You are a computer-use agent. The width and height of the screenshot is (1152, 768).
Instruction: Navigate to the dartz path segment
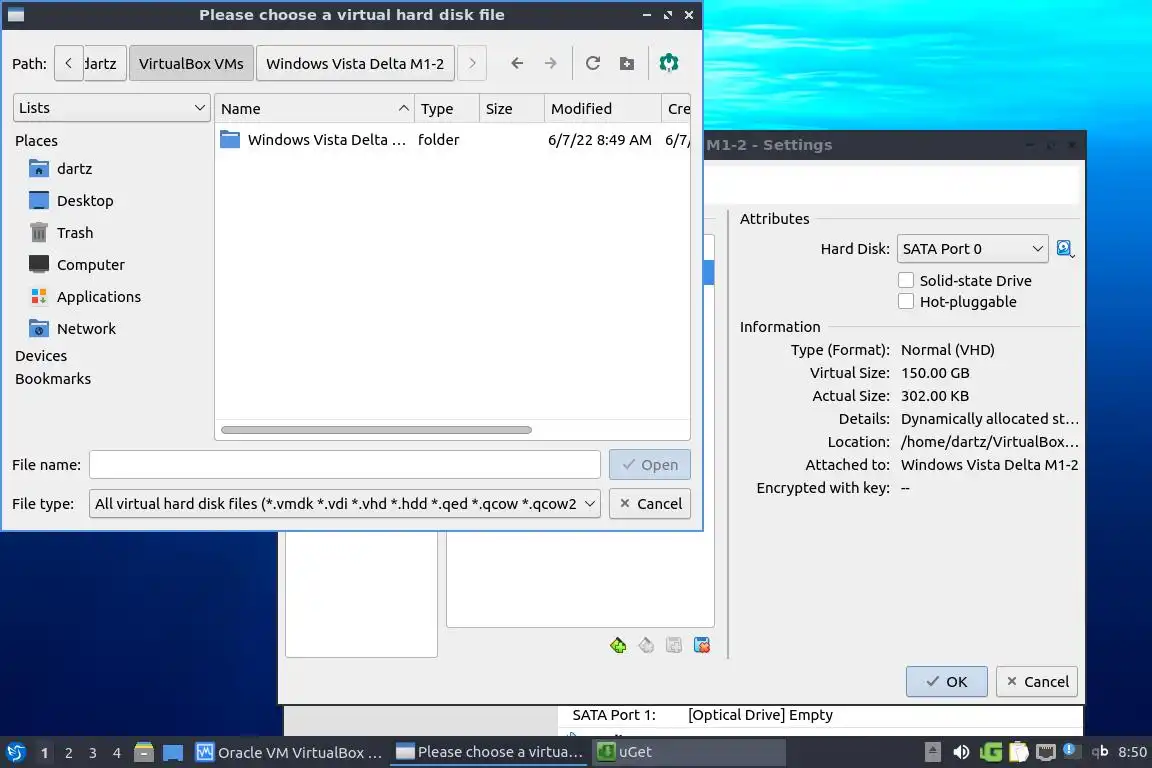point(105,63)
